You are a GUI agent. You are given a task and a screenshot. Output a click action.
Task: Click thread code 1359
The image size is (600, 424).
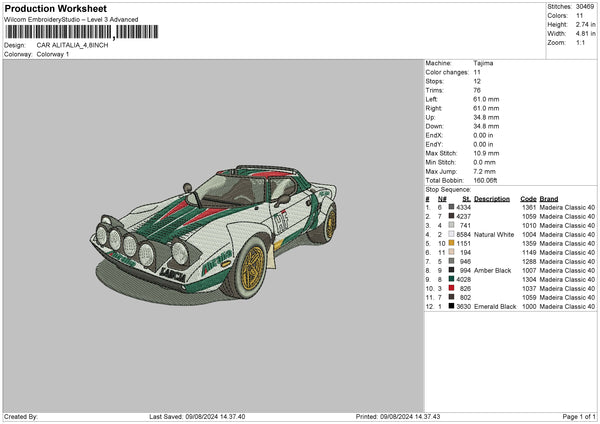pyautogui.click(x=529, y=243)
